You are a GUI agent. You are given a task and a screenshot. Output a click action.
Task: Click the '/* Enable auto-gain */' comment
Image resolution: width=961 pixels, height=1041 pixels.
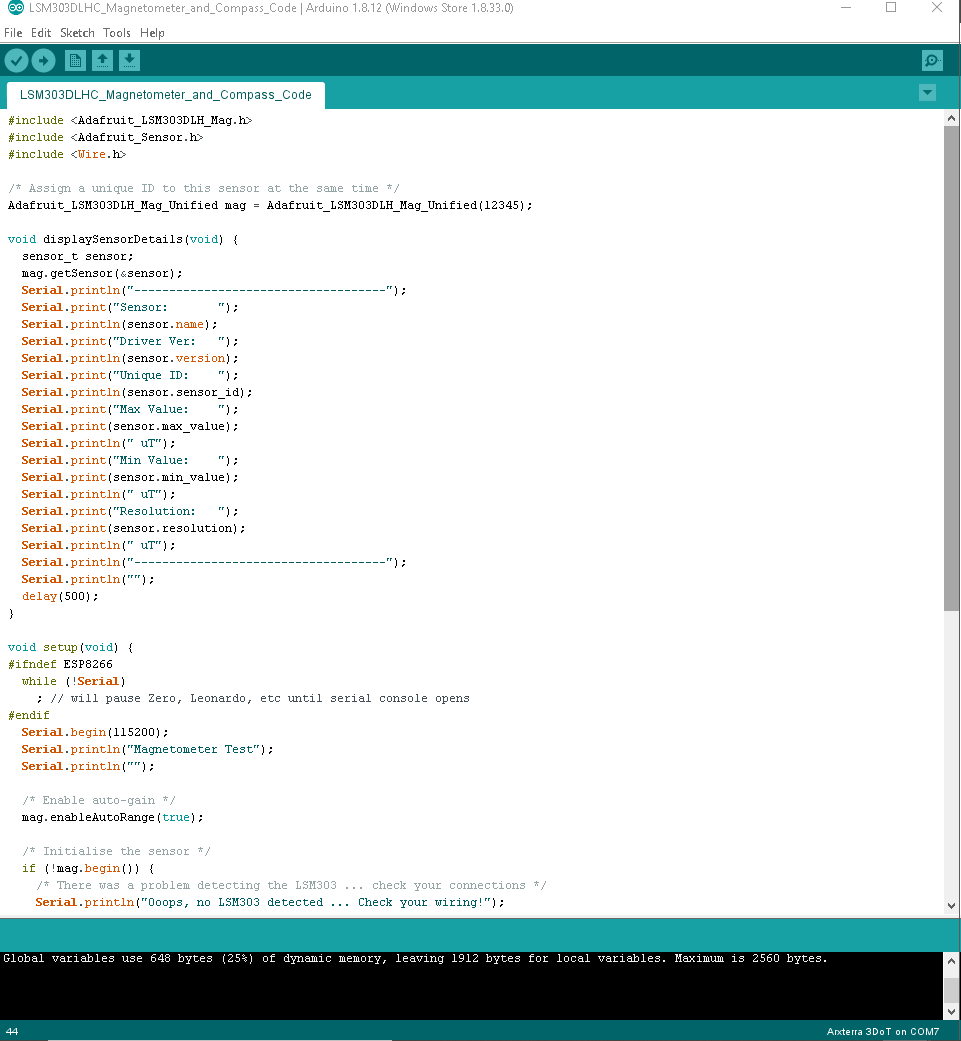click(99, 800)
